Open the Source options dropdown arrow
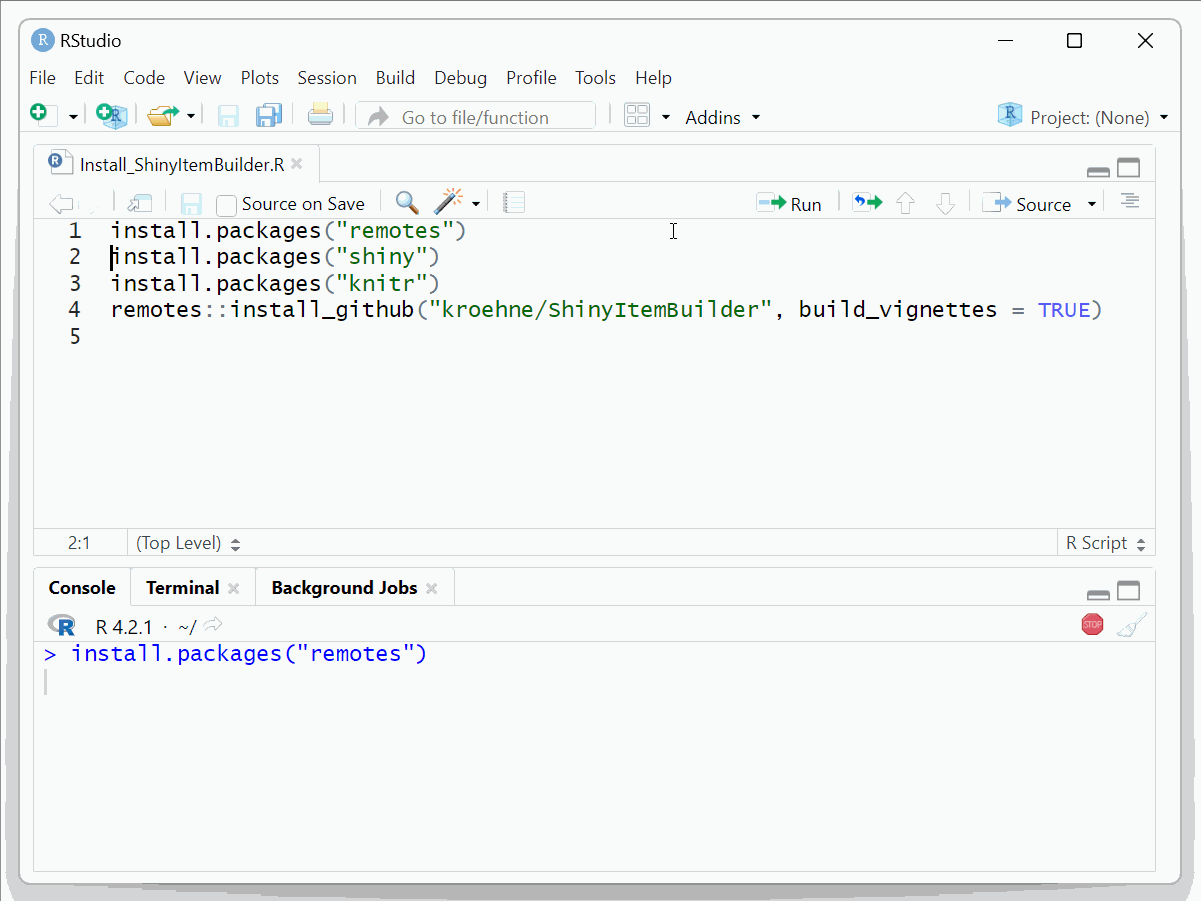Viewport: 1201px width, 901px height. (x=1092, y=204)
